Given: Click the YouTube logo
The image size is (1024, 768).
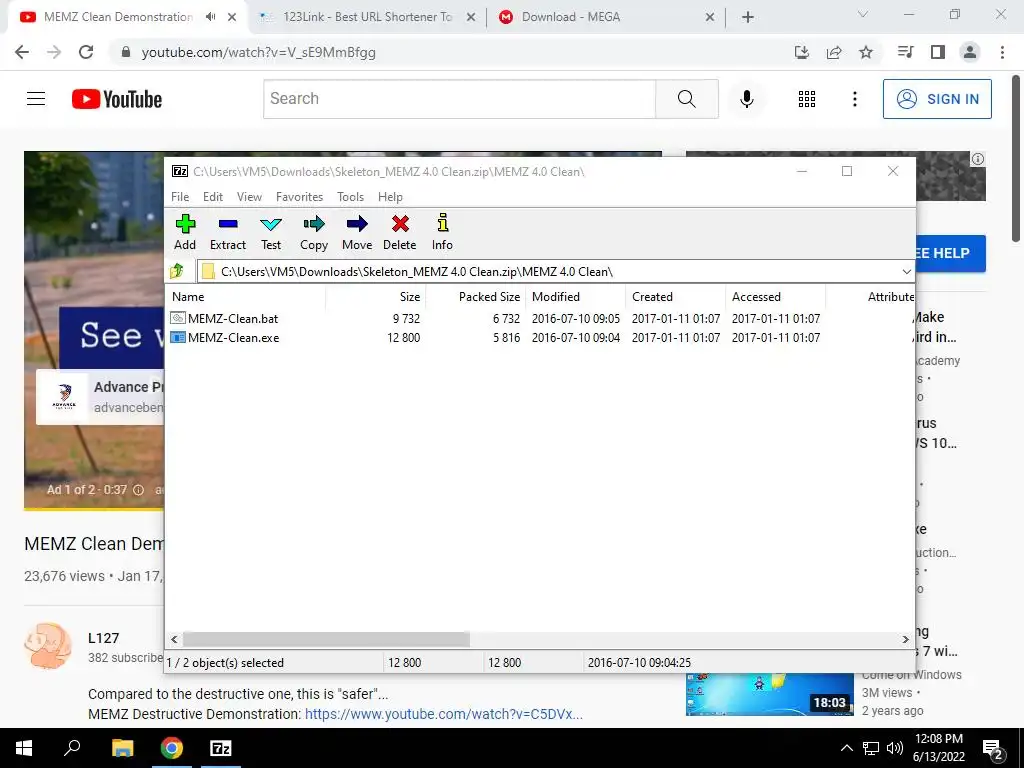Looking at the screenshot, I should [x=117, y=99].
